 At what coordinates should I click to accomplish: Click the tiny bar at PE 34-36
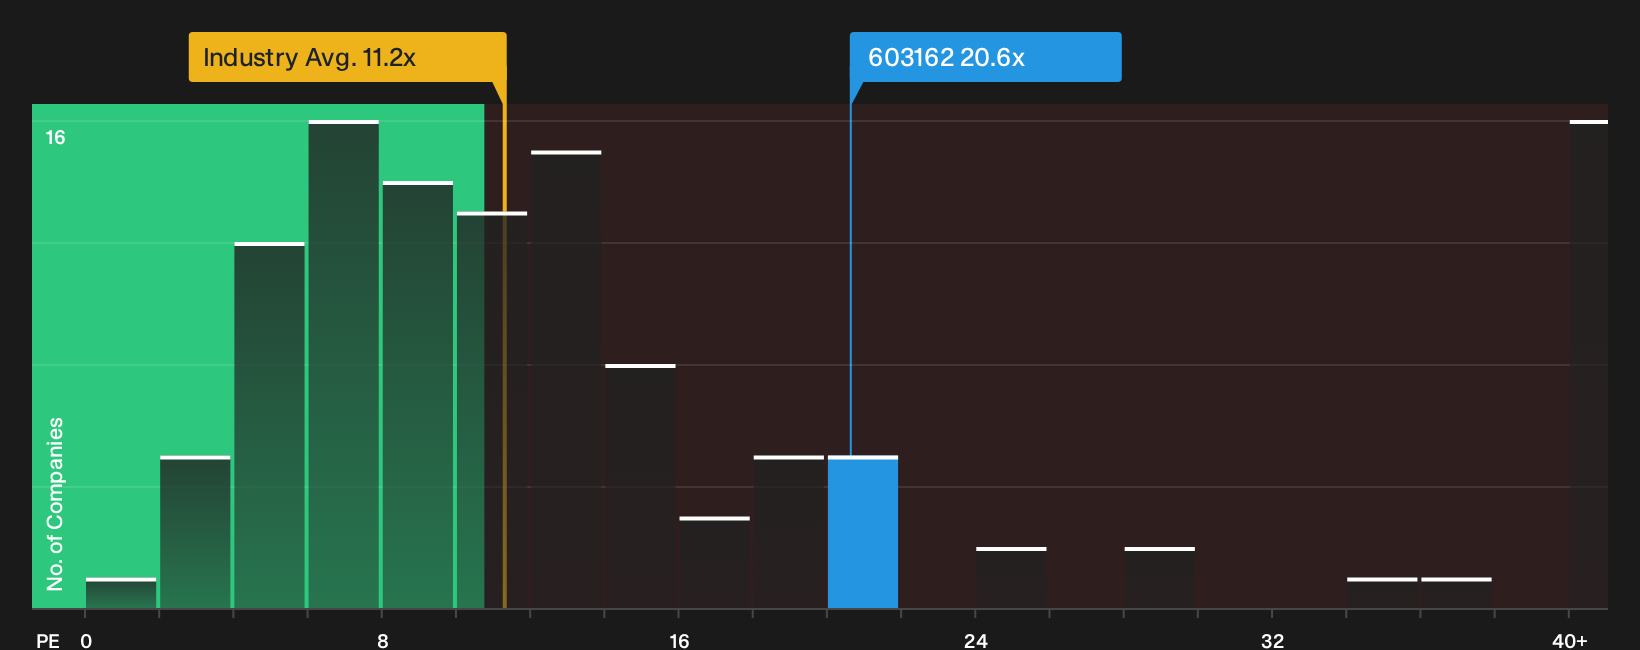[1382, 593]
